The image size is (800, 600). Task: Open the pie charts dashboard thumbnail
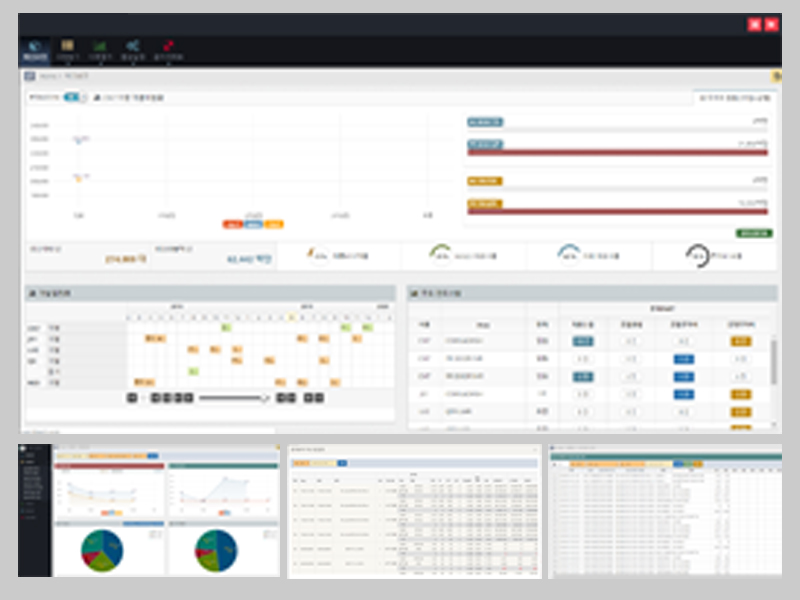pyautogui.click(x=150, y=511)
